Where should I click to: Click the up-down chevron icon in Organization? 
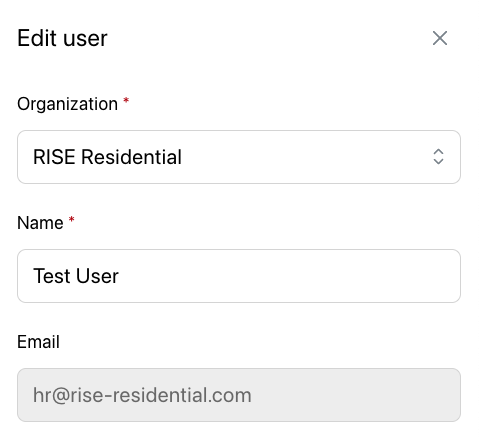click(x=438, y=157)
